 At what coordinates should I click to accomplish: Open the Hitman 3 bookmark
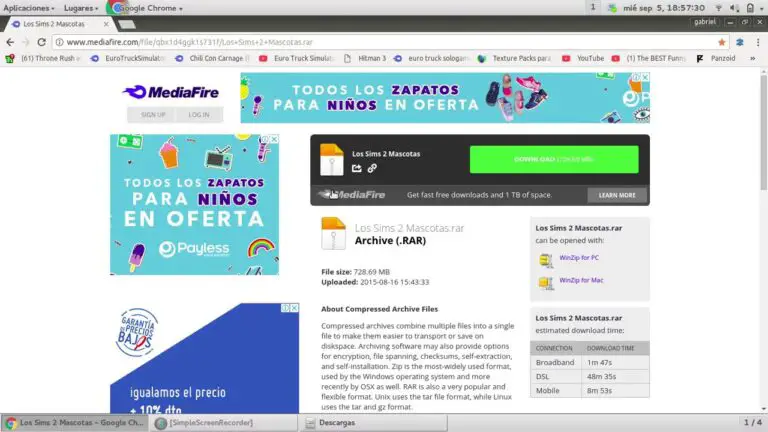(365, 58)
